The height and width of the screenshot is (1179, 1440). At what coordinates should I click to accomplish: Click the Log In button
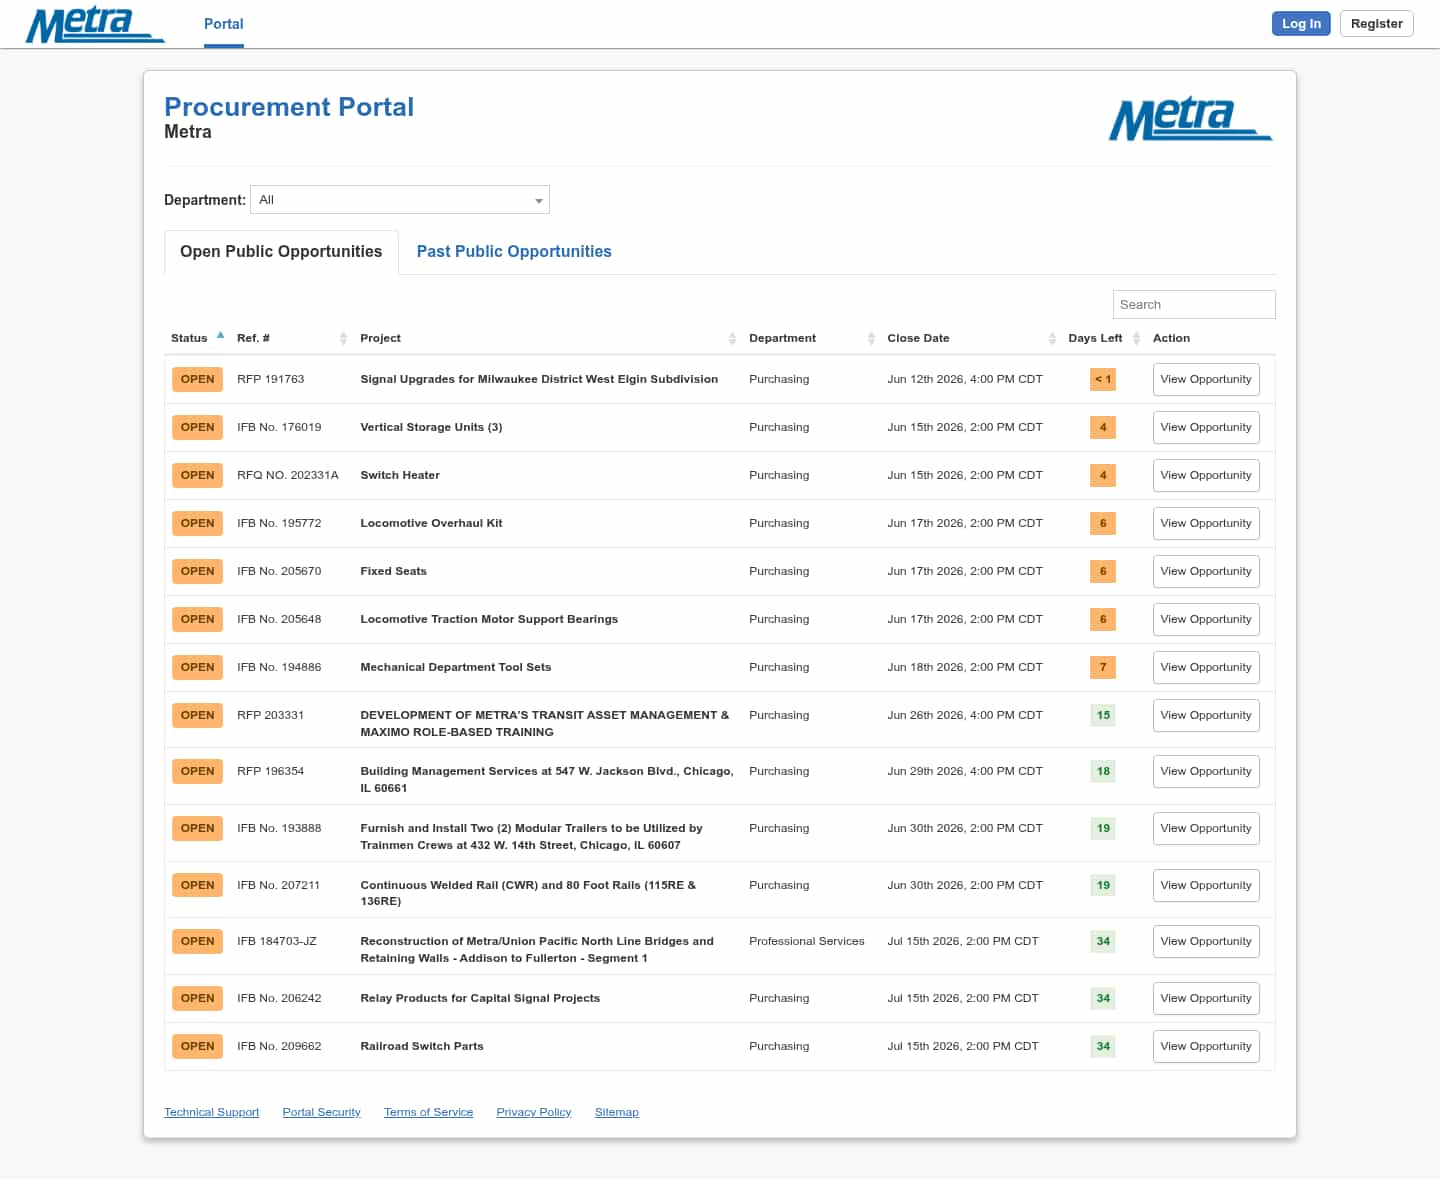[1301, 24]
